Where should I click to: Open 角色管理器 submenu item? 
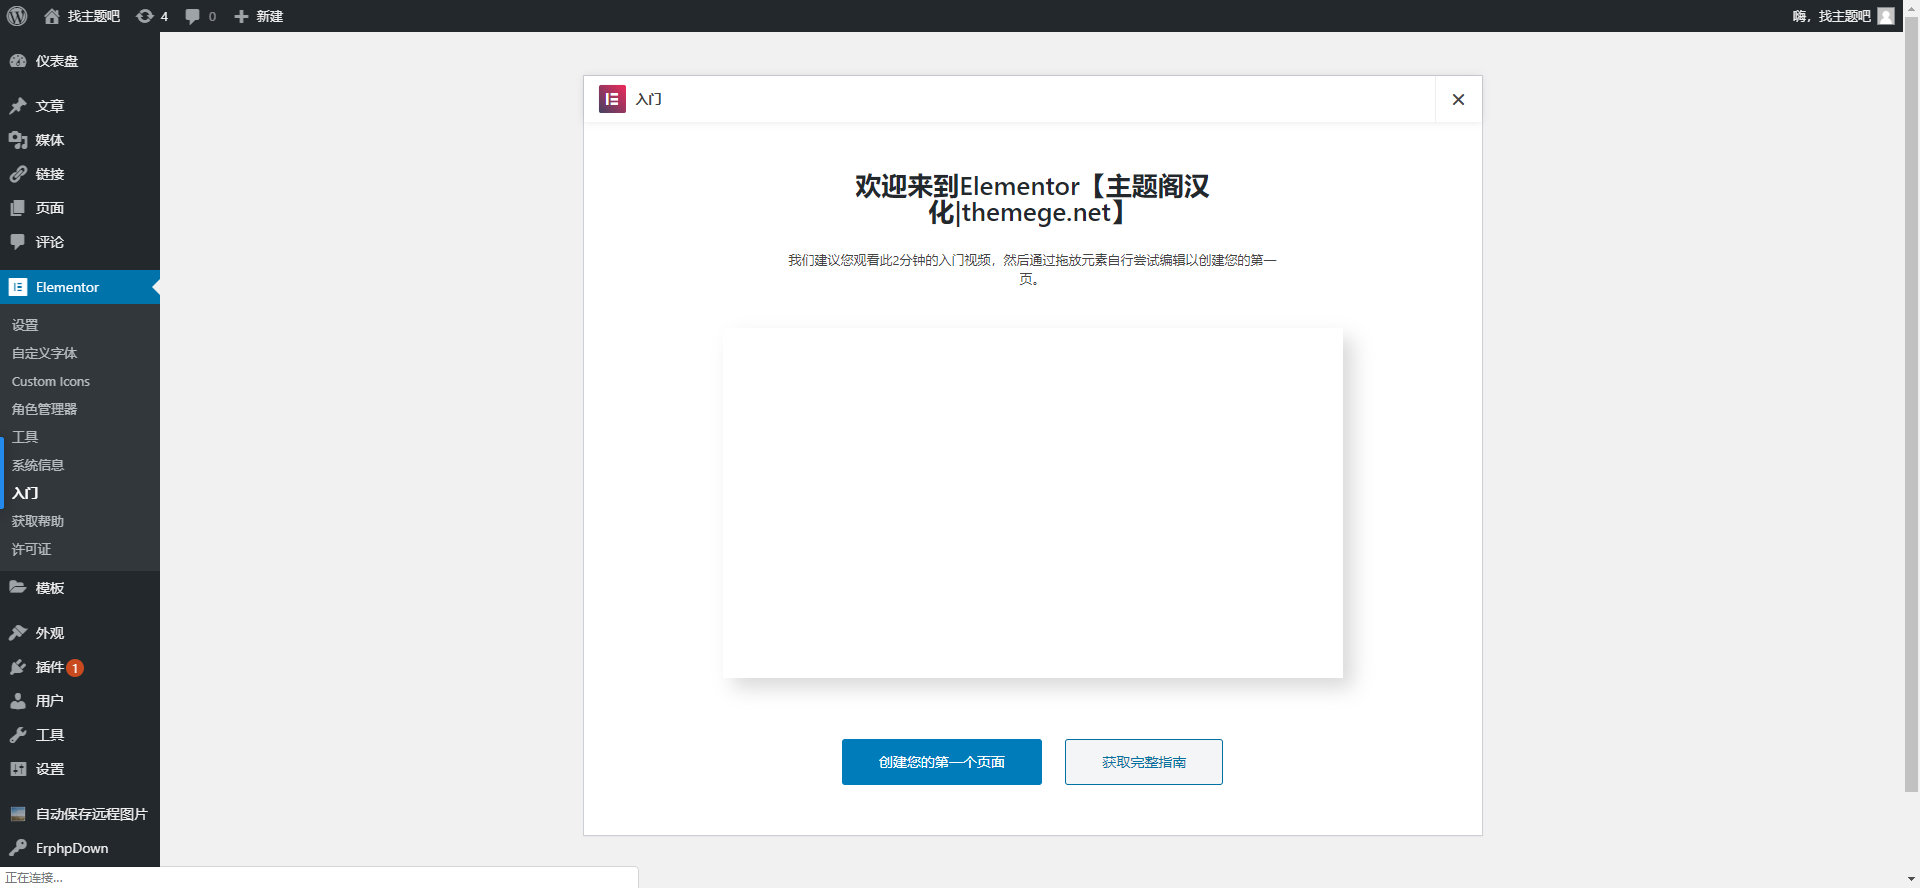[44, 409]
